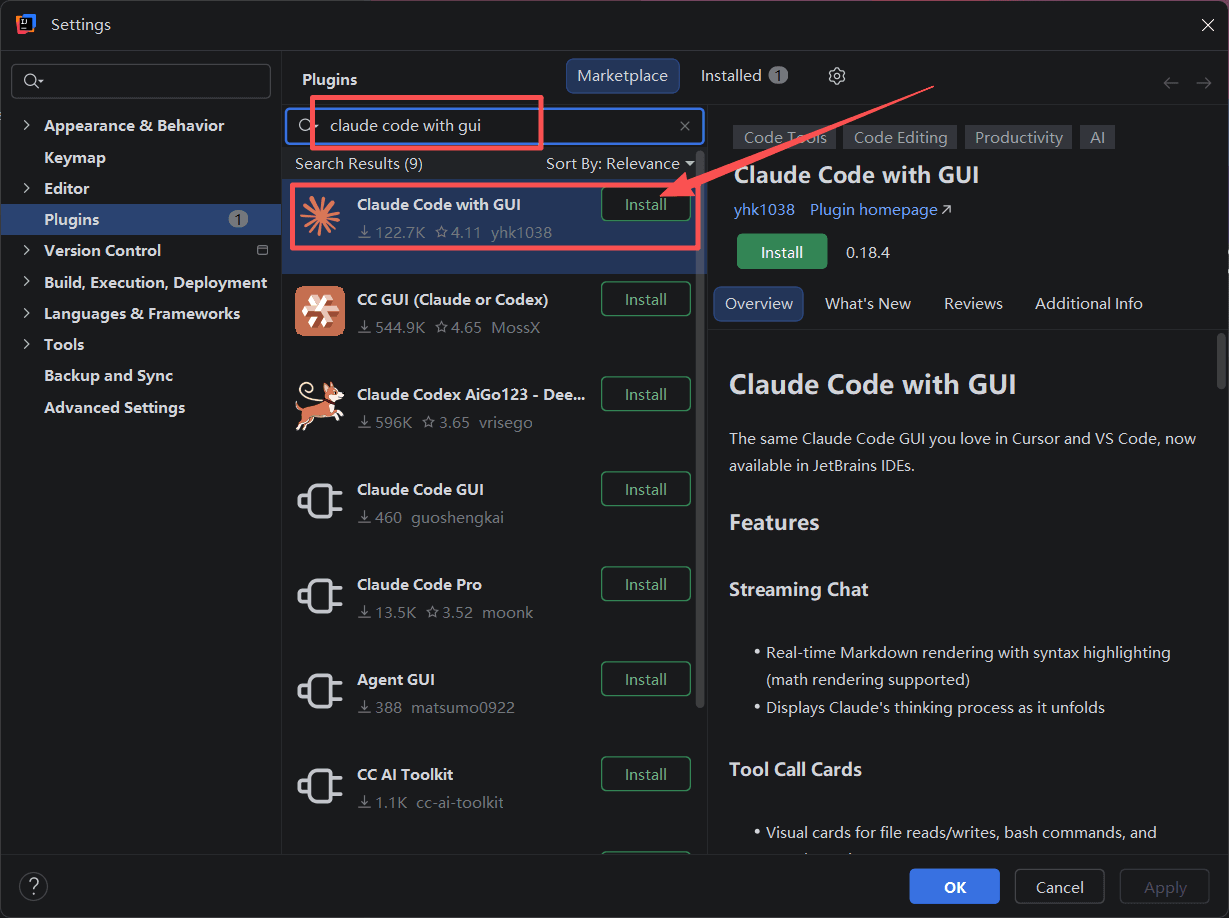Install CC GUI (Claude or Codex)

pyautogui.click(x=646, y=299)
